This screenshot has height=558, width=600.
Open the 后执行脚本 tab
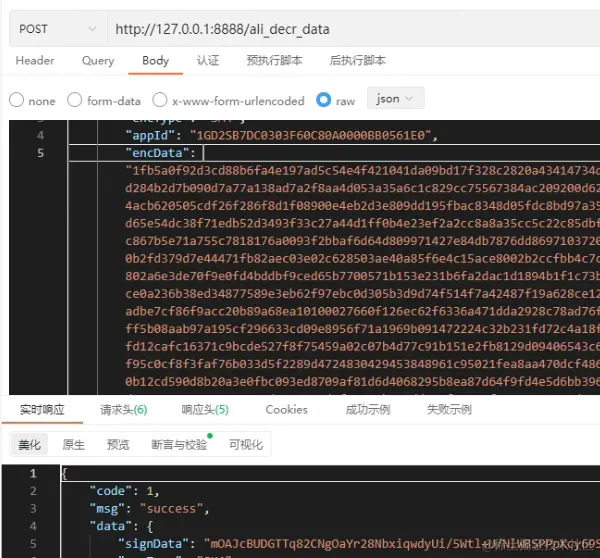357,60
